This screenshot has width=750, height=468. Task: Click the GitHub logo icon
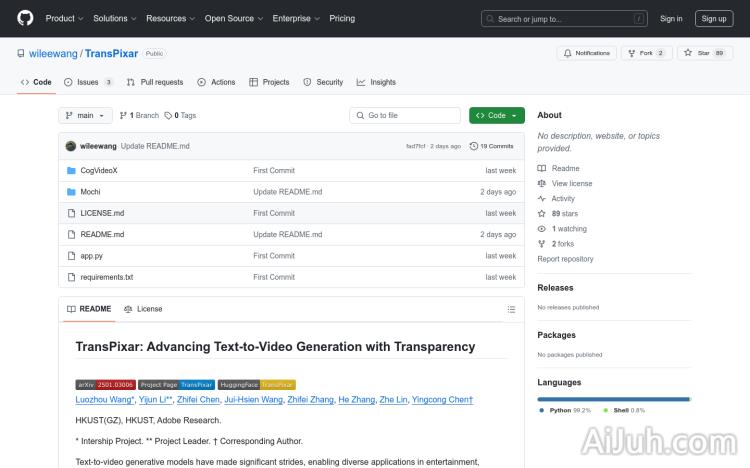tap(25, 18)
